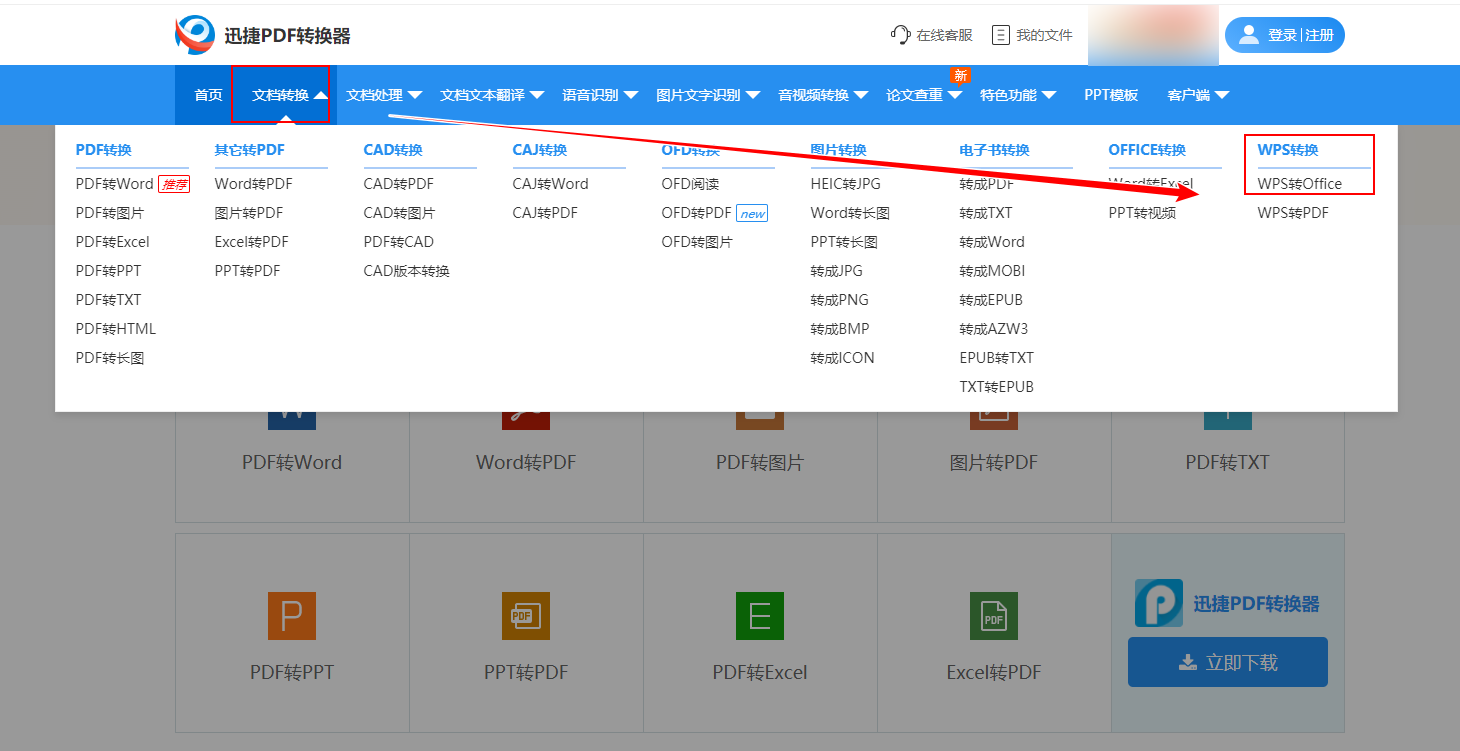
Task: Select WPS转Office in the menu
Action: [1300, 184]
